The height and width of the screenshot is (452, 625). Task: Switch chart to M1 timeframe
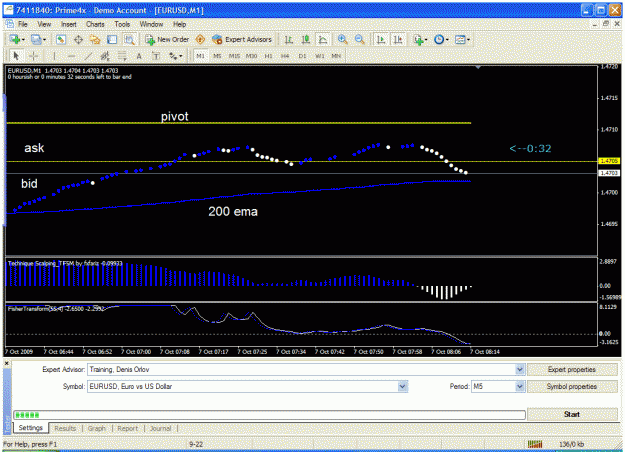(200, 56)
